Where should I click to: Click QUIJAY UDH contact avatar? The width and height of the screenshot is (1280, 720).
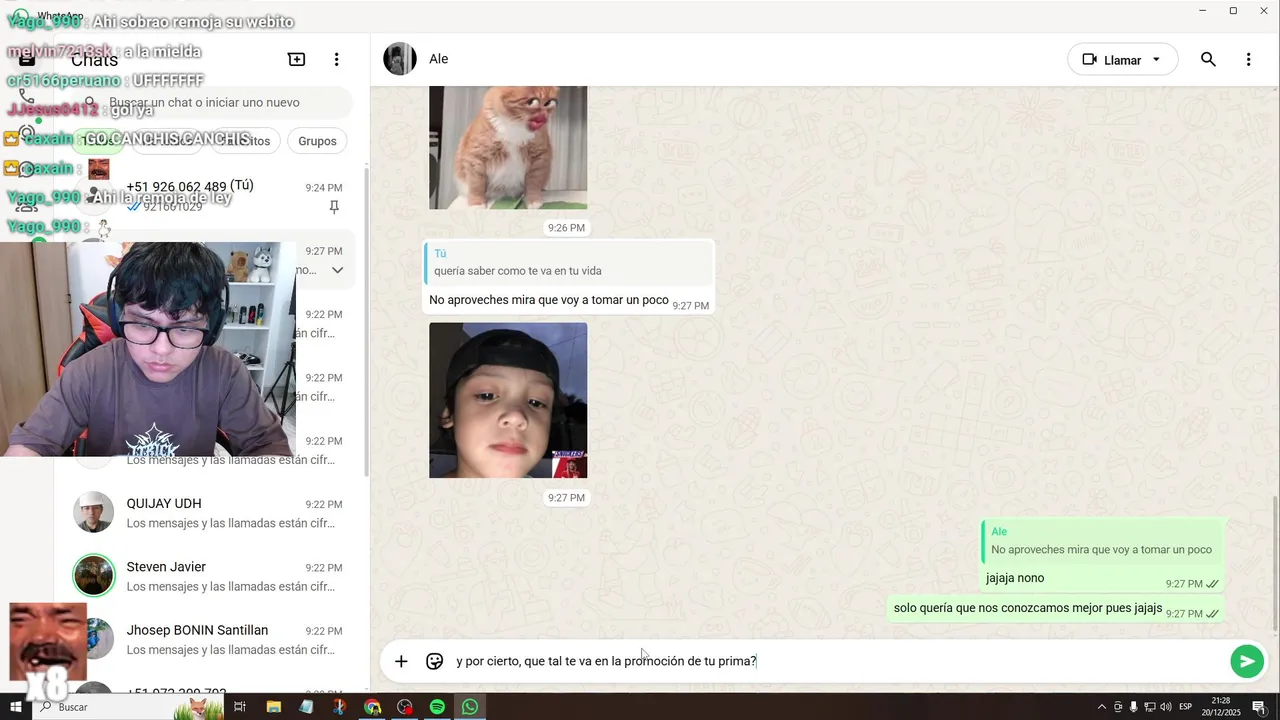93,512
